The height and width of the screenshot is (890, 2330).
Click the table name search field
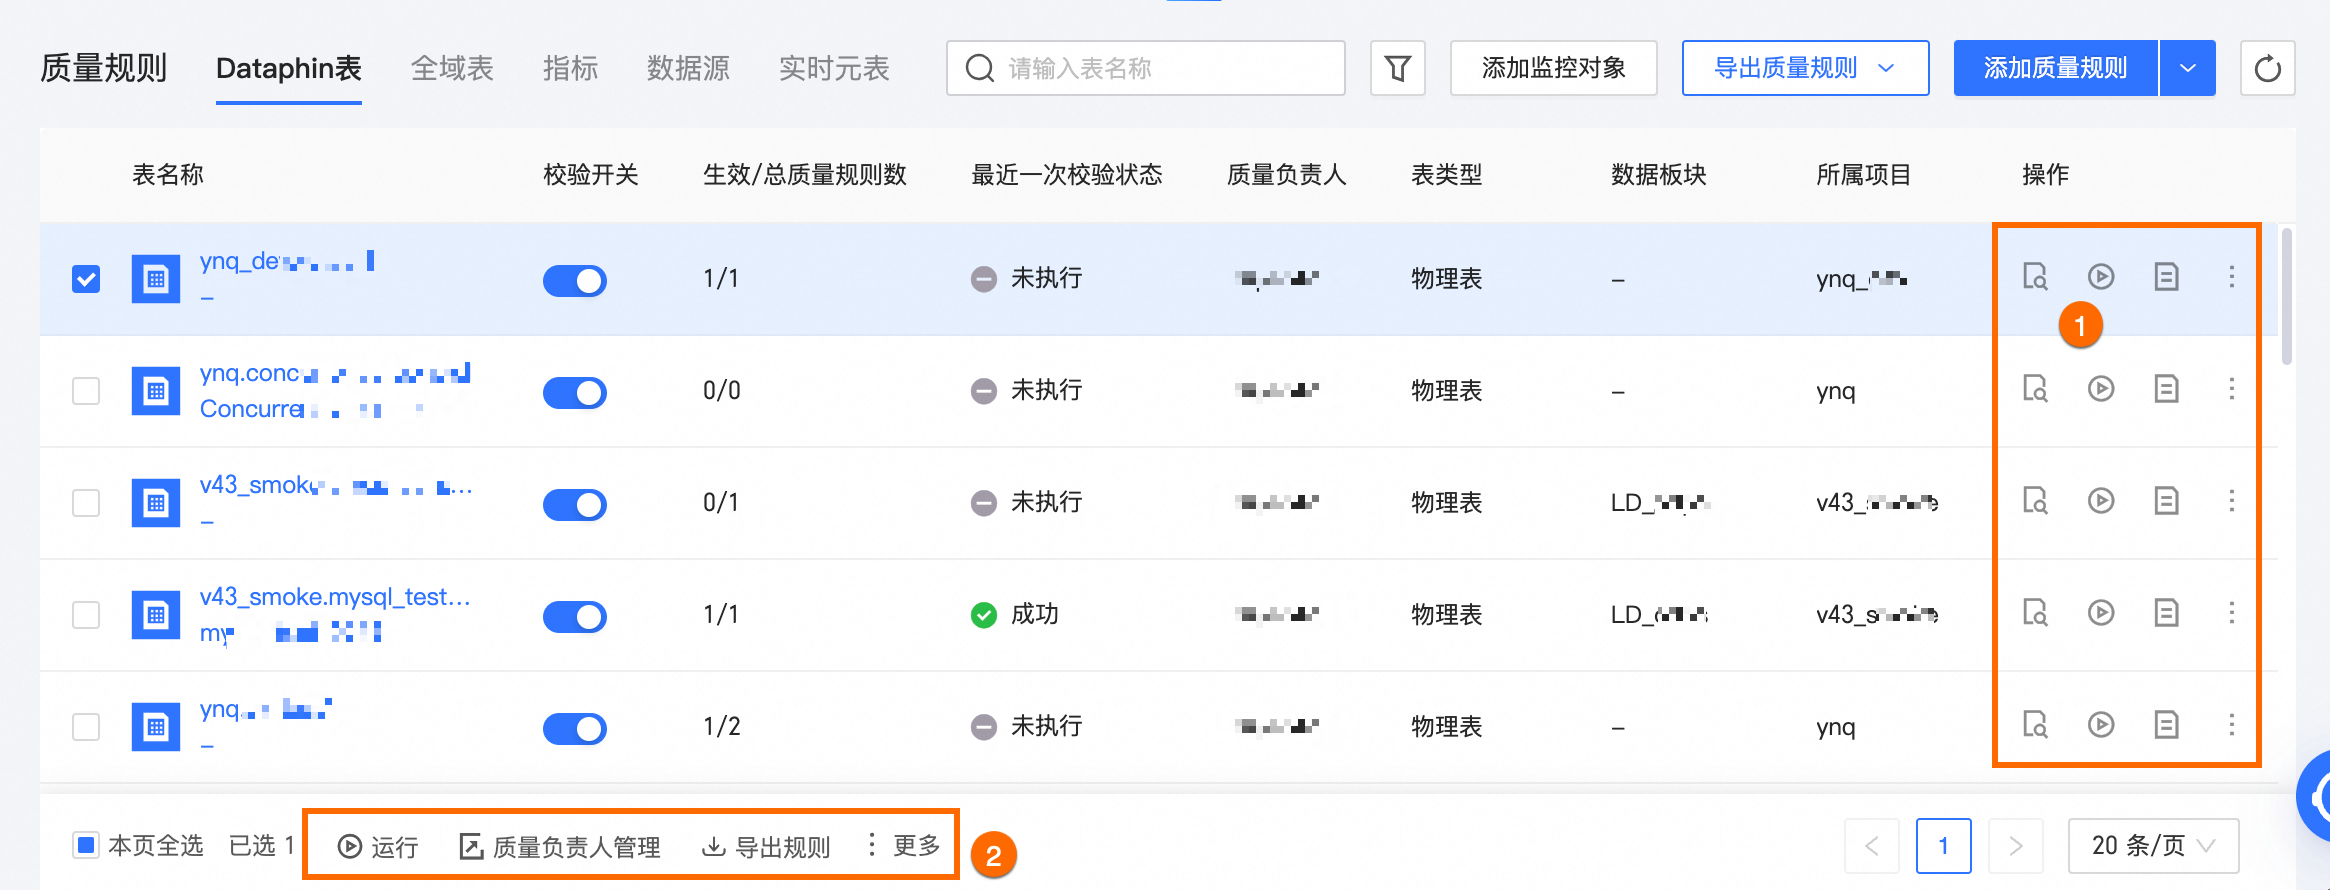pyautogui.click(x=1160, y=68)
